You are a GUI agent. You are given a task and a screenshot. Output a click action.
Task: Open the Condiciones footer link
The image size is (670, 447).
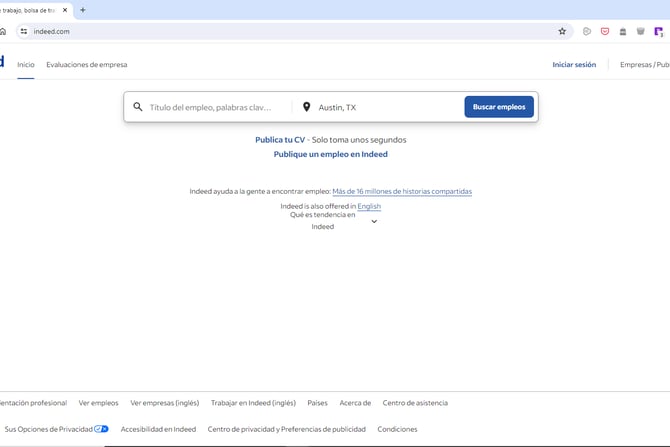click(x=397, y=429)
